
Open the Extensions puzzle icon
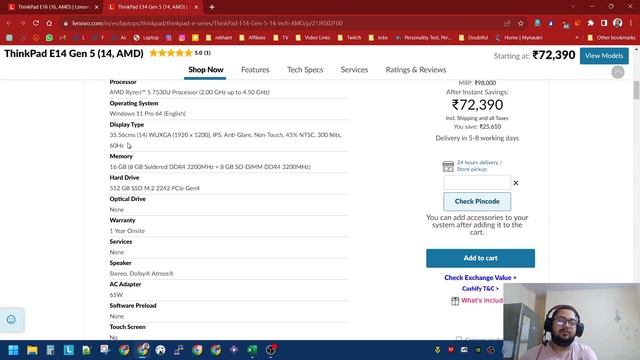pyautogui.click(x=591, y=23)
